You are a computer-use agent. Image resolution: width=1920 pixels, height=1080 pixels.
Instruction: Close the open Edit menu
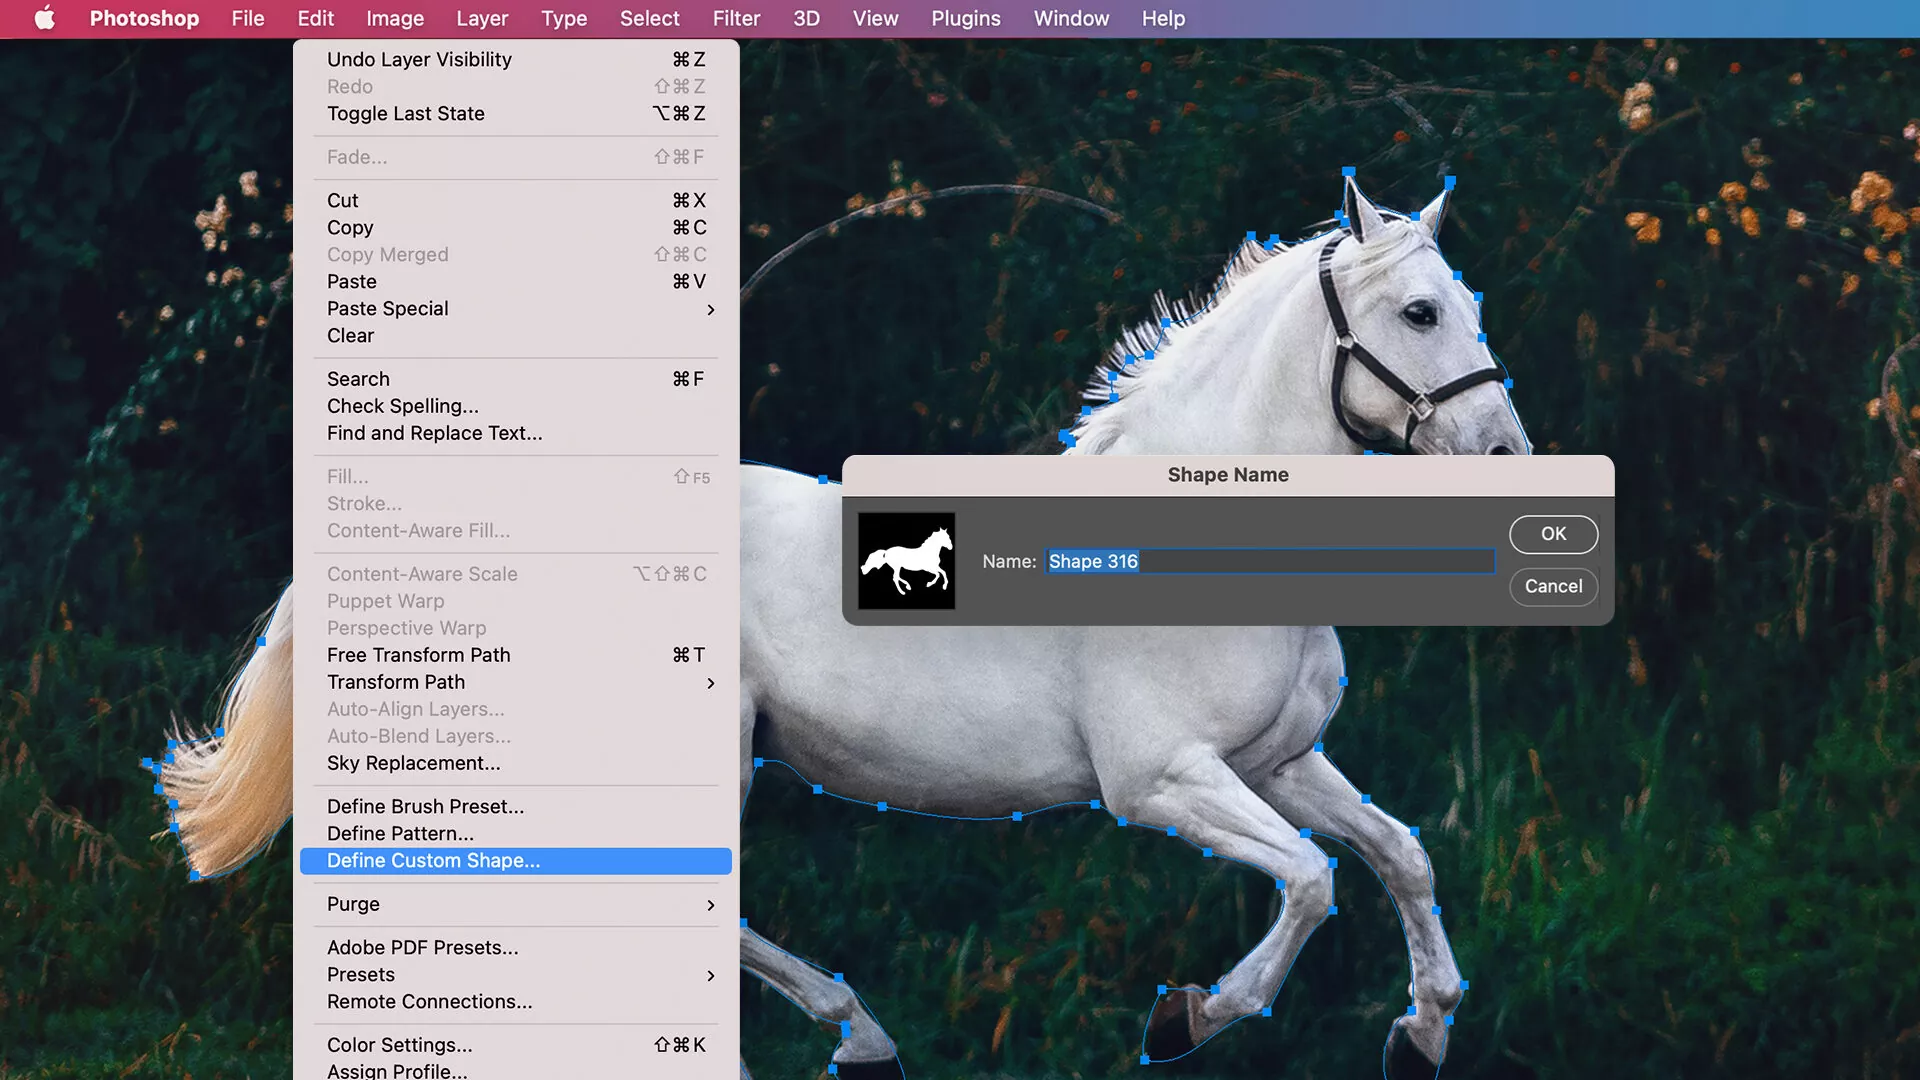pos(316,18)
